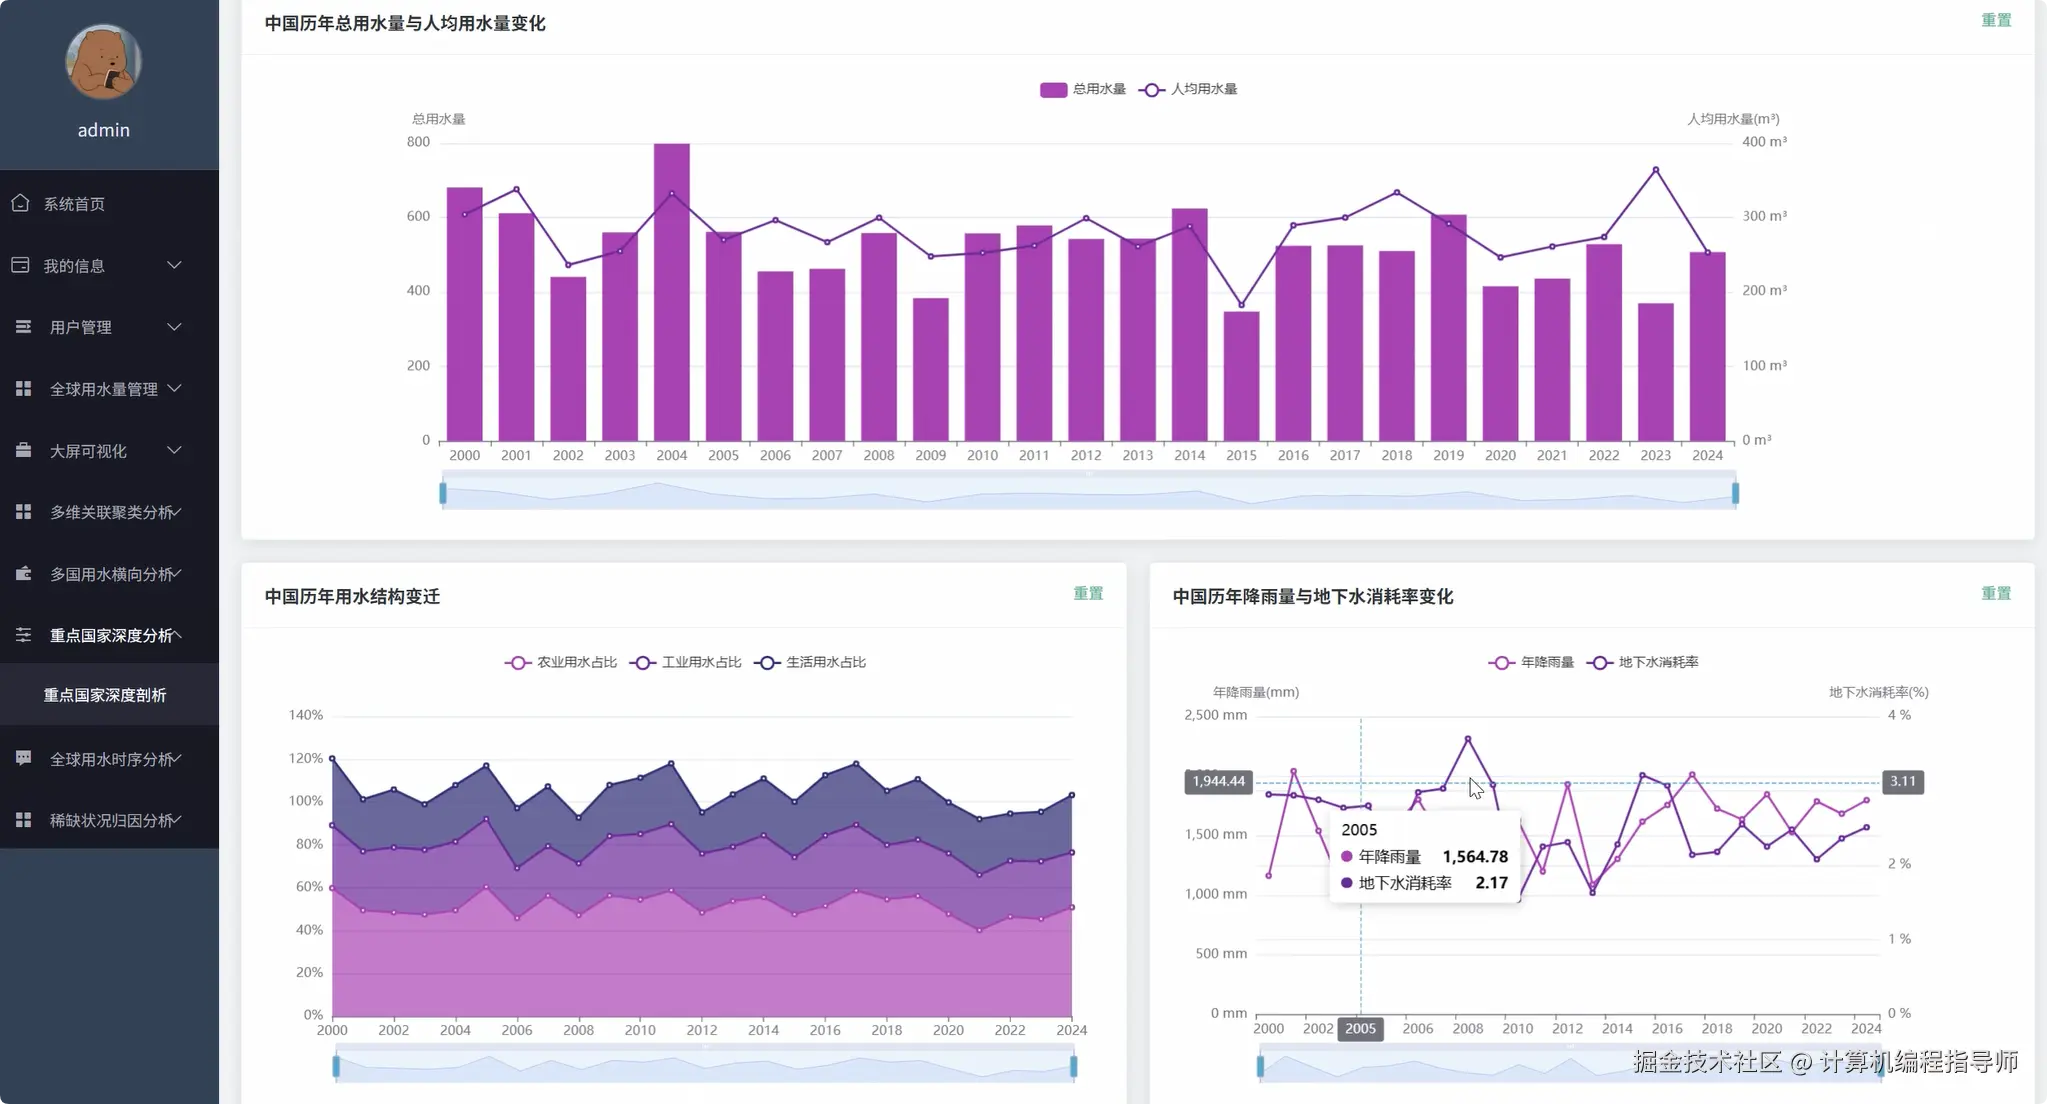
Task: Open the 我的信息 menu label
Action: (x=74, y=266)
